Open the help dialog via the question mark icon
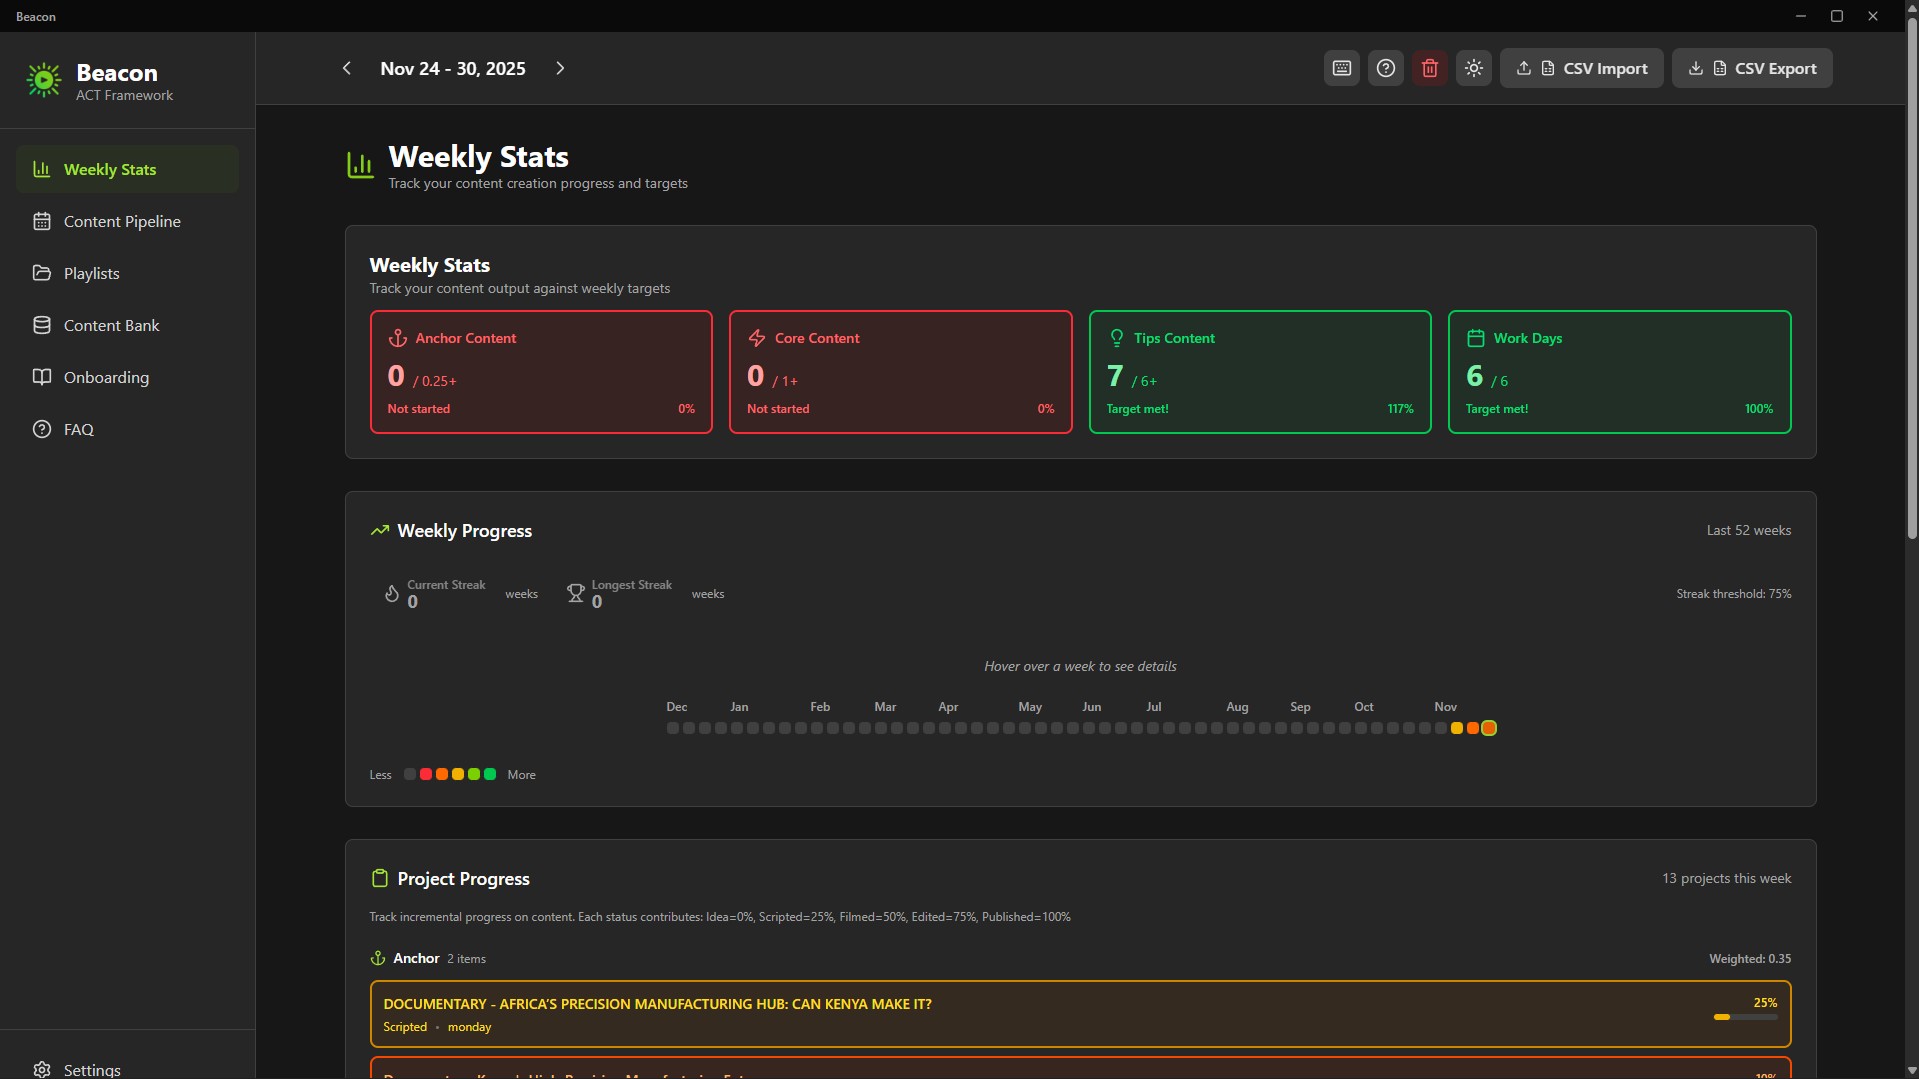The width and height of the screenshot is (1919, 1079). (x=1385, y=68)
